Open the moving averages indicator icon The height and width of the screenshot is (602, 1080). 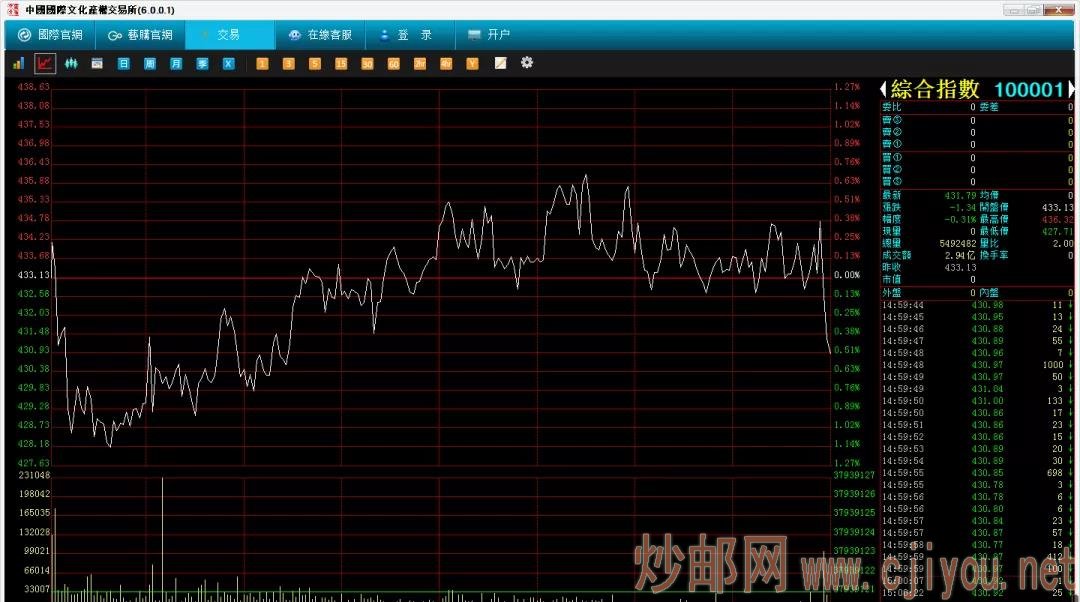pos(70,63)
